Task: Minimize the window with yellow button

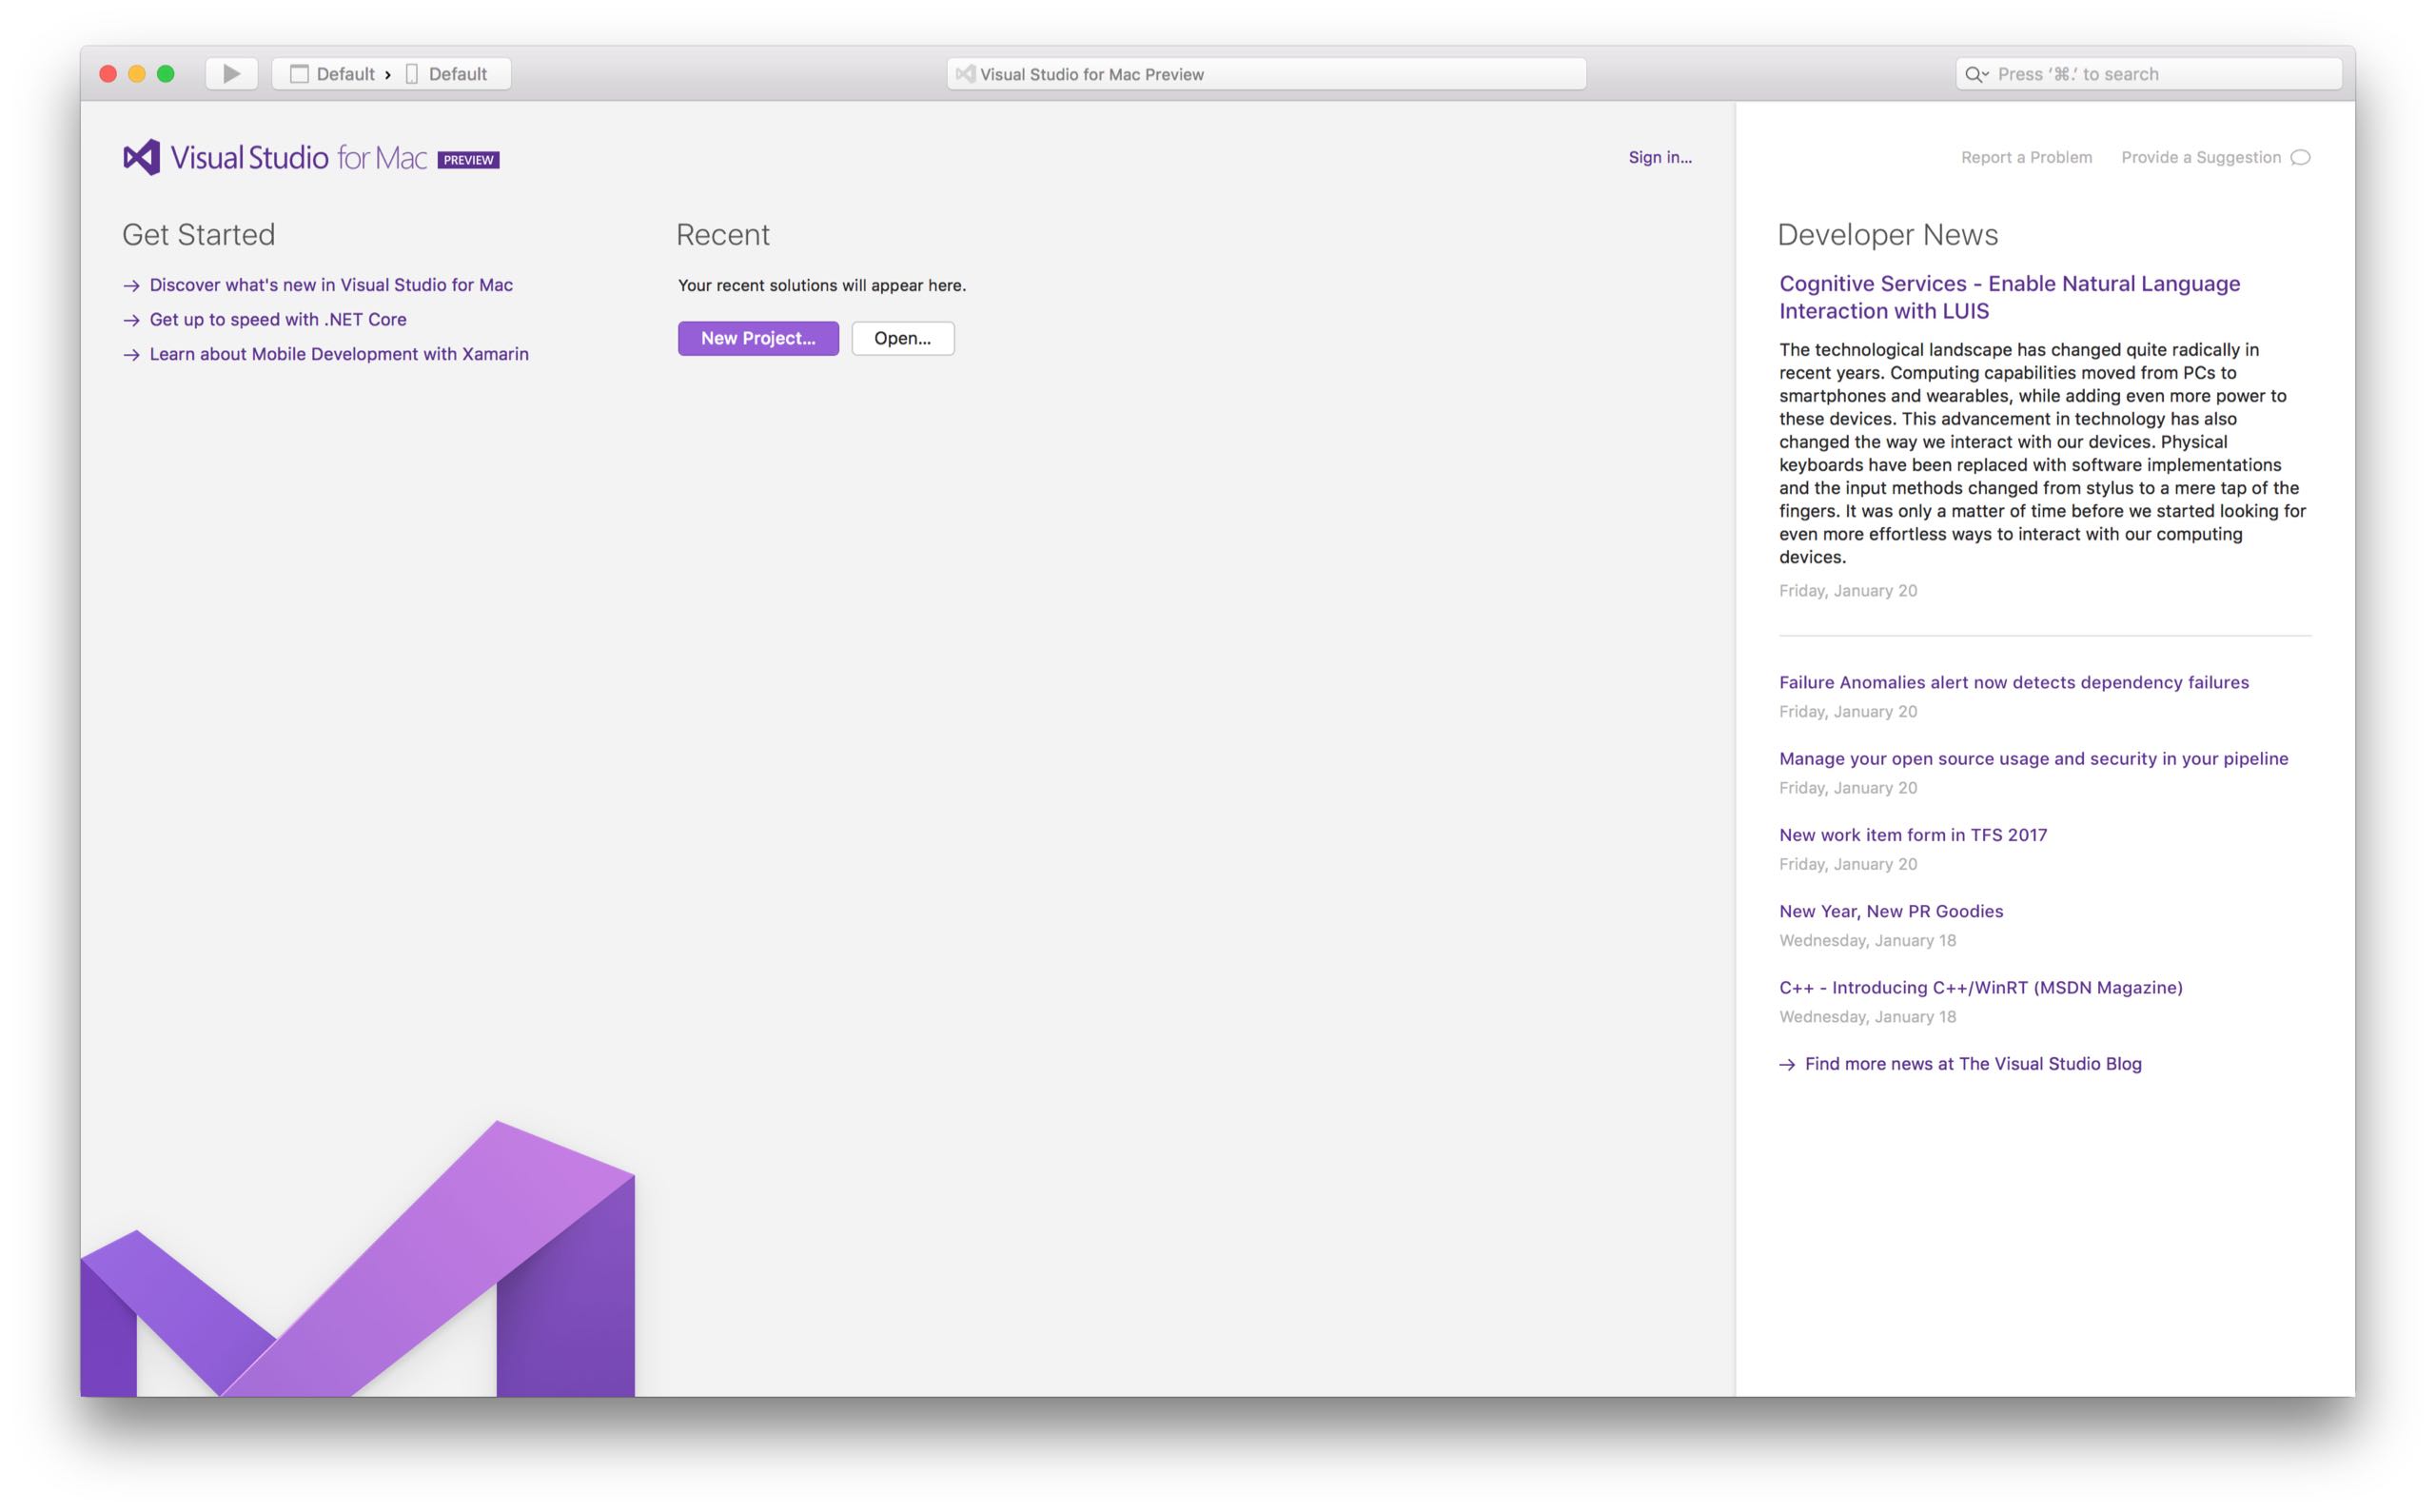Action: (x=137, y=74)
